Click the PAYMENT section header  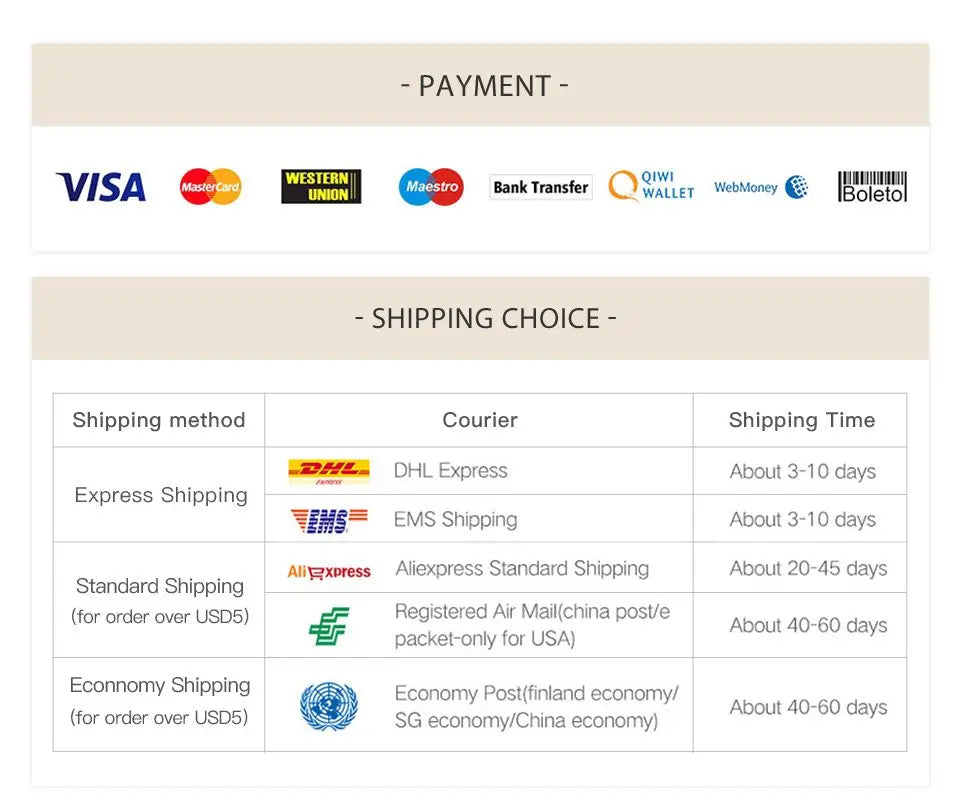tap(484, 86)
